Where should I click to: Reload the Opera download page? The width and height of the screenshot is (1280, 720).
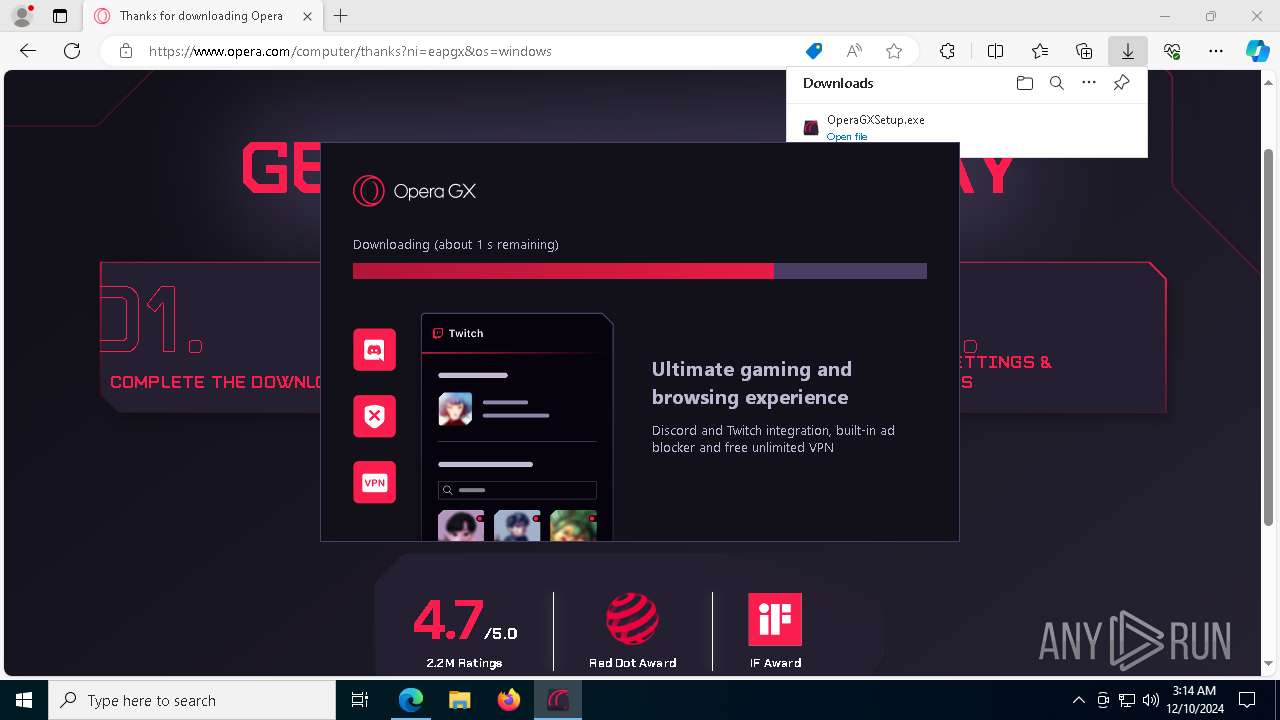[x=72, y=51]
